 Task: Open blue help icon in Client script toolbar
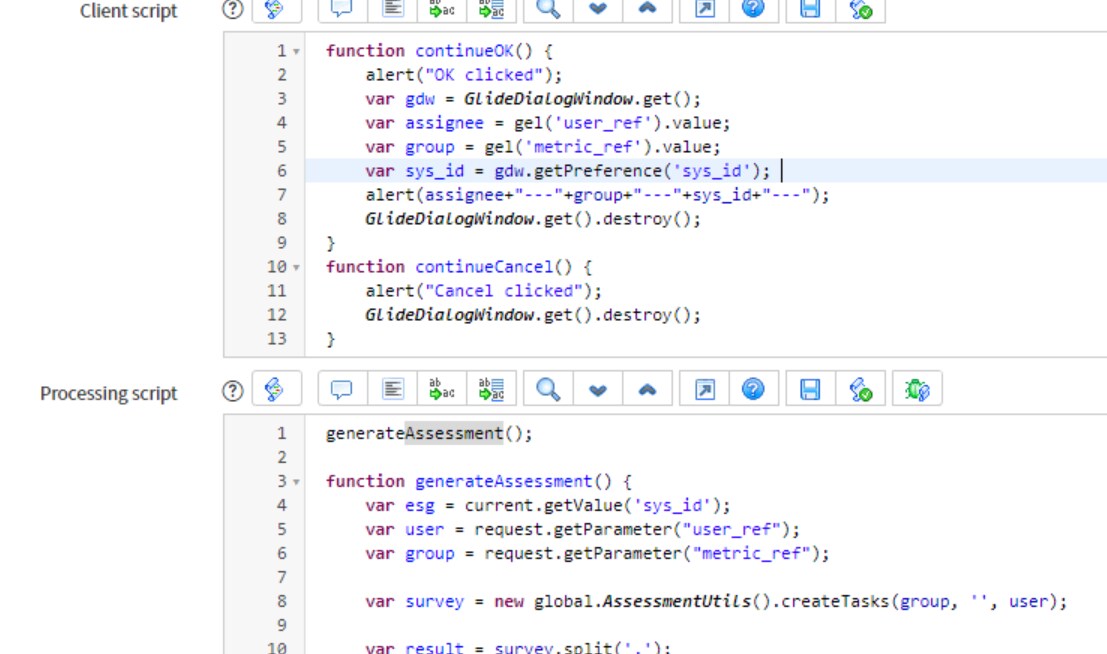point(753,9)
